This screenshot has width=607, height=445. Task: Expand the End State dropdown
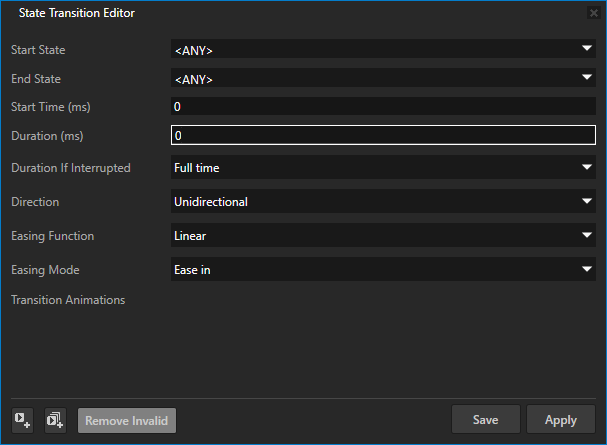383,78
